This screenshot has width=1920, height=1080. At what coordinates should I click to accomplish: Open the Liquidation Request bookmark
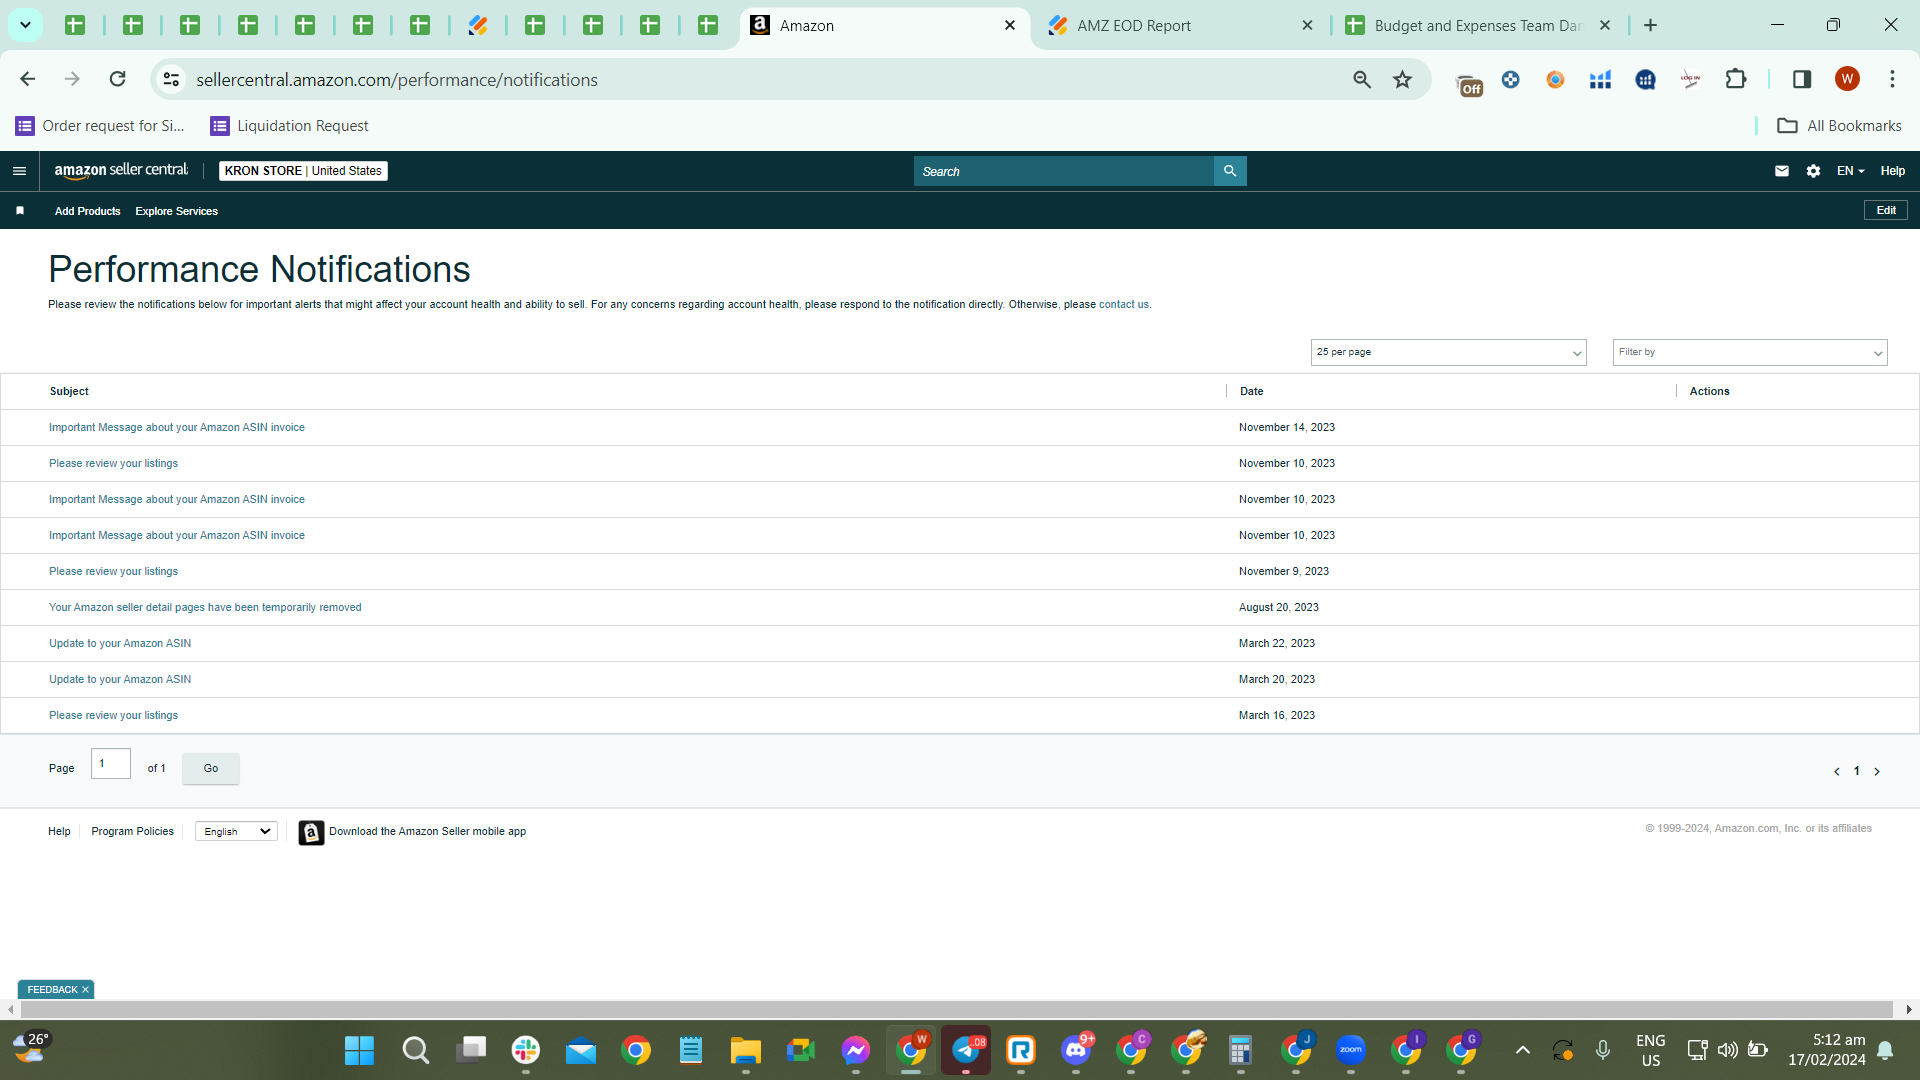click(289, 125)
